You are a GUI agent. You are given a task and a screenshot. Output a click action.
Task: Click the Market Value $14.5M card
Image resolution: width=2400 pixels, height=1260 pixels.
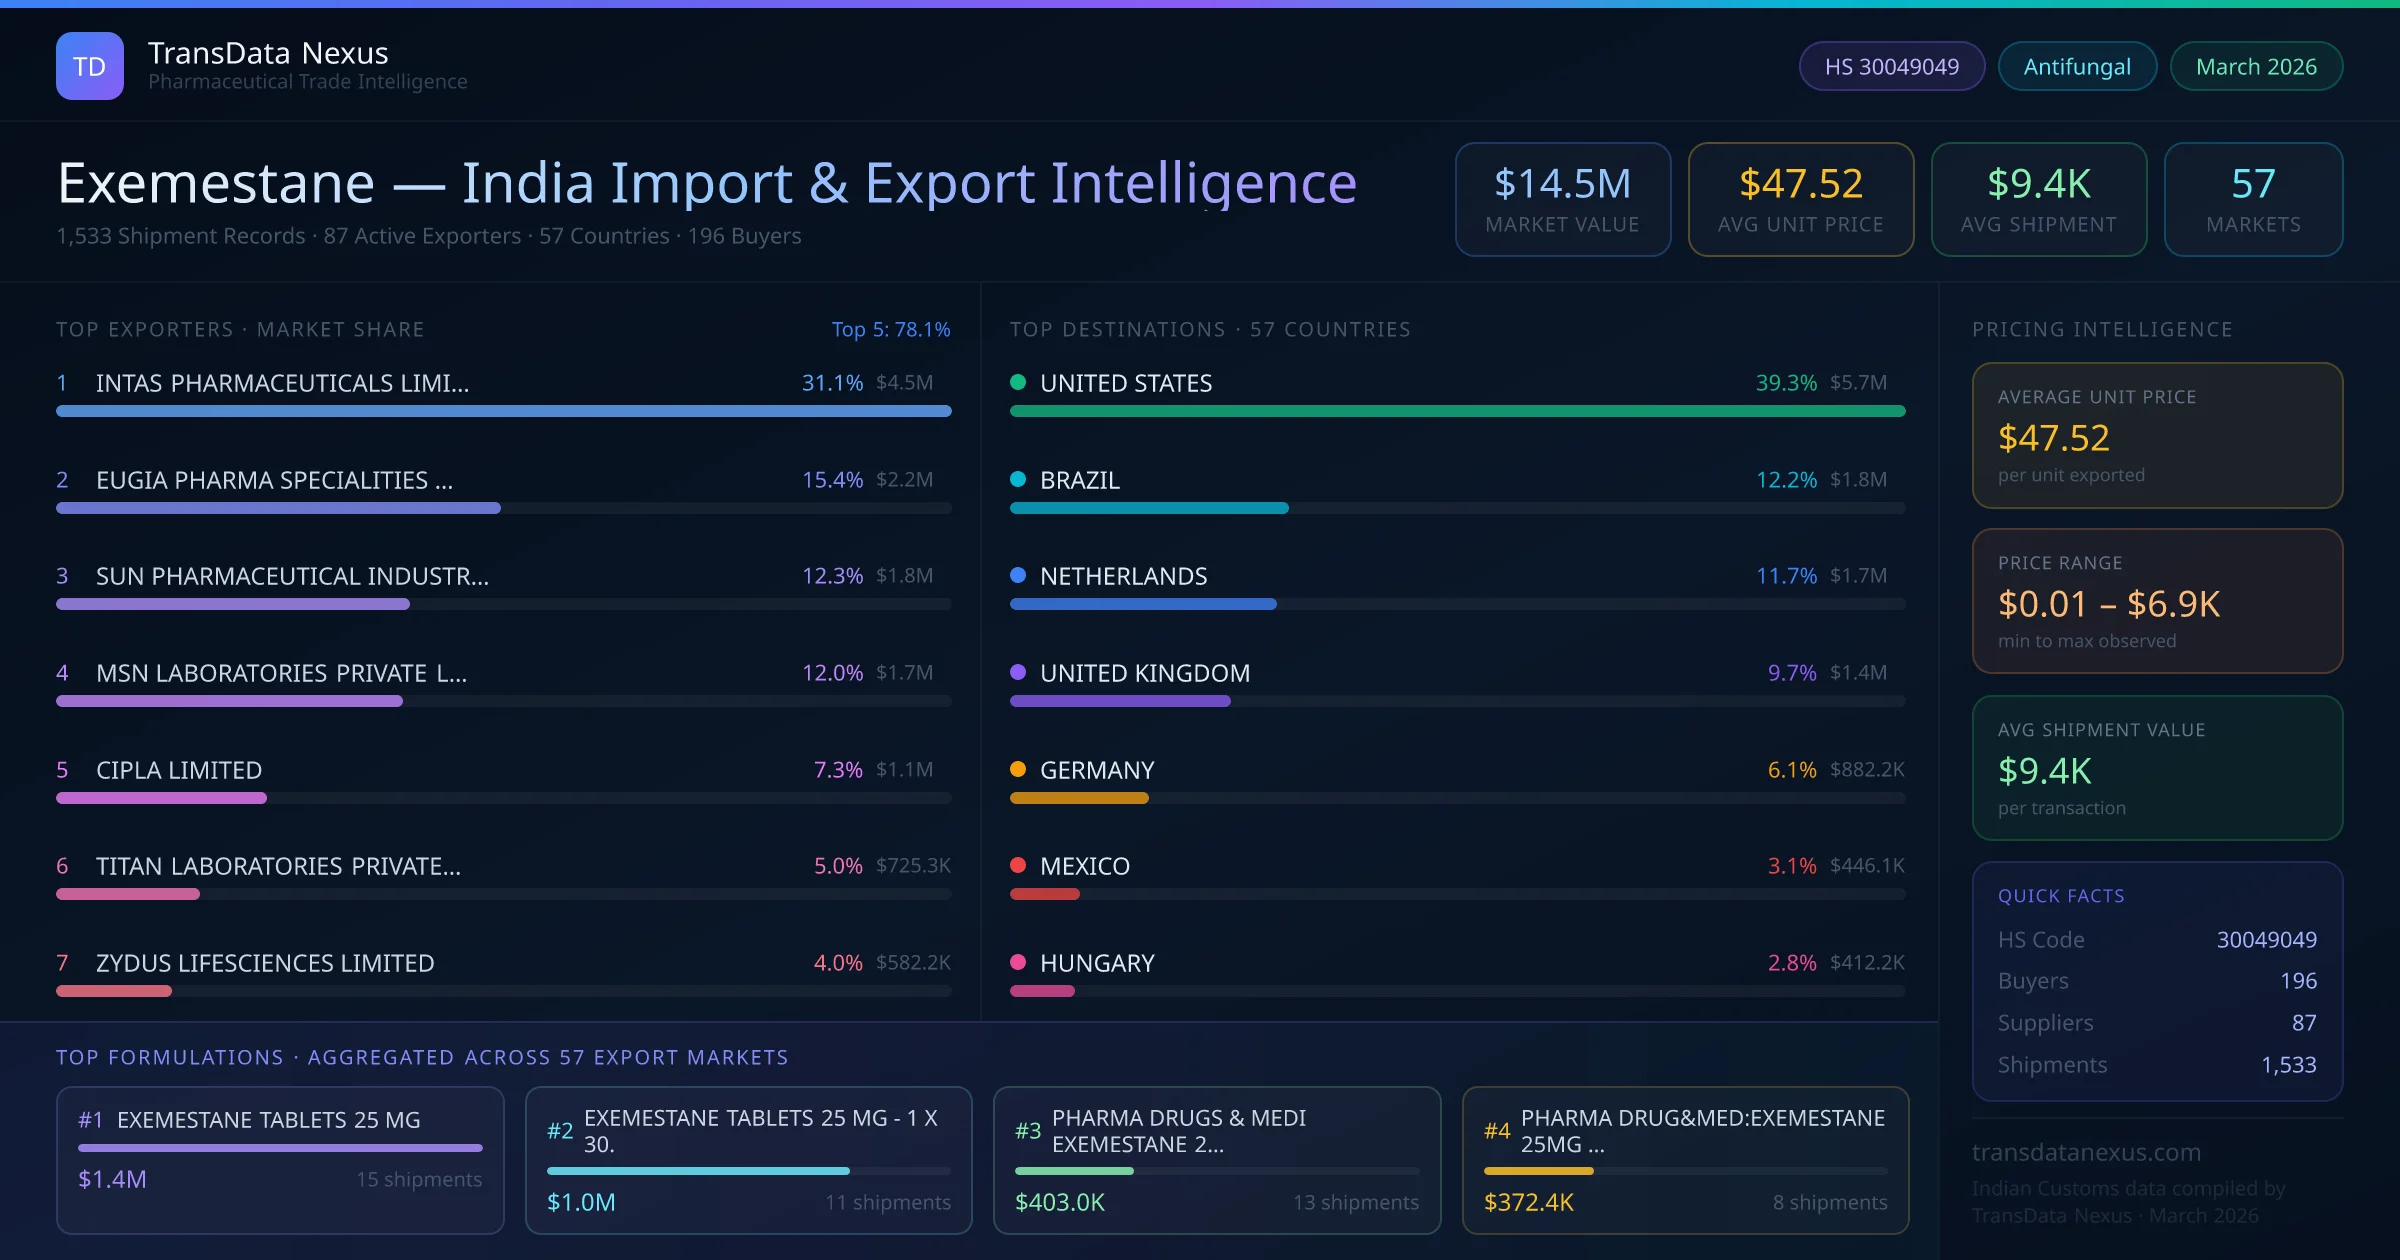[x=1562, y=199]
